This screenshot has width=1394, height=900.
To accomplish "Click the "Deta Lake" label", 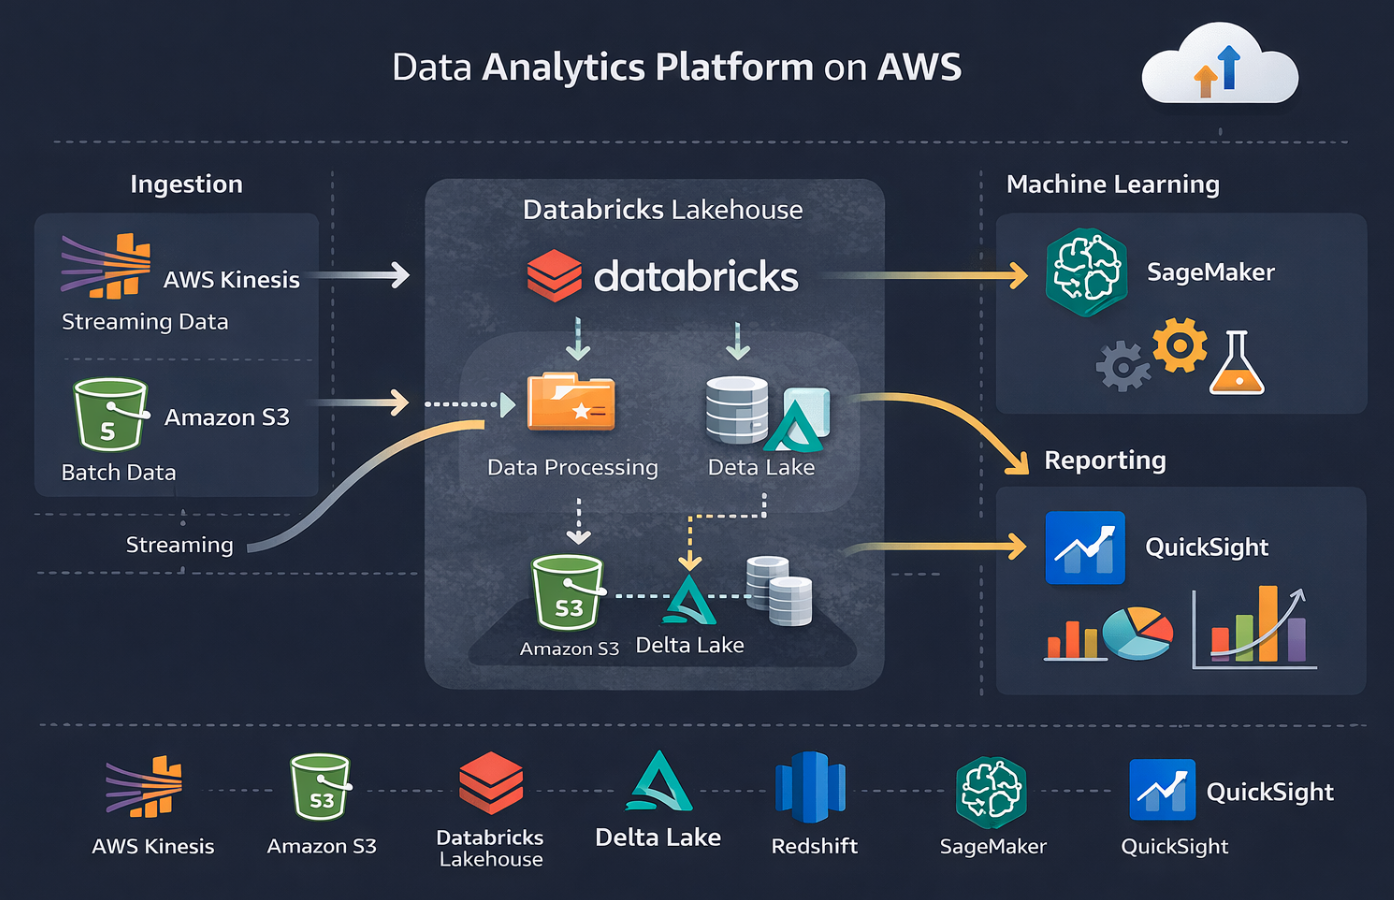I will tap(761, 467).
